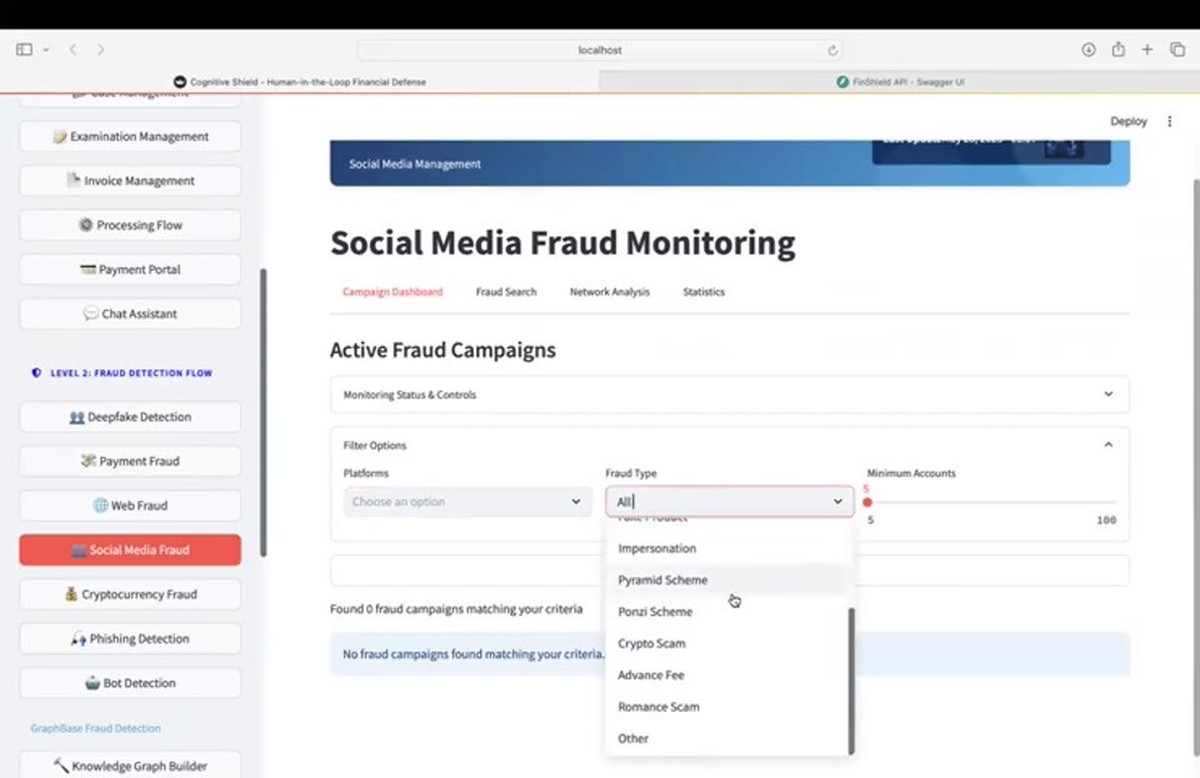
Task: Open Knowledge Graph Builder in sidebar
Action: coord(130,765)
